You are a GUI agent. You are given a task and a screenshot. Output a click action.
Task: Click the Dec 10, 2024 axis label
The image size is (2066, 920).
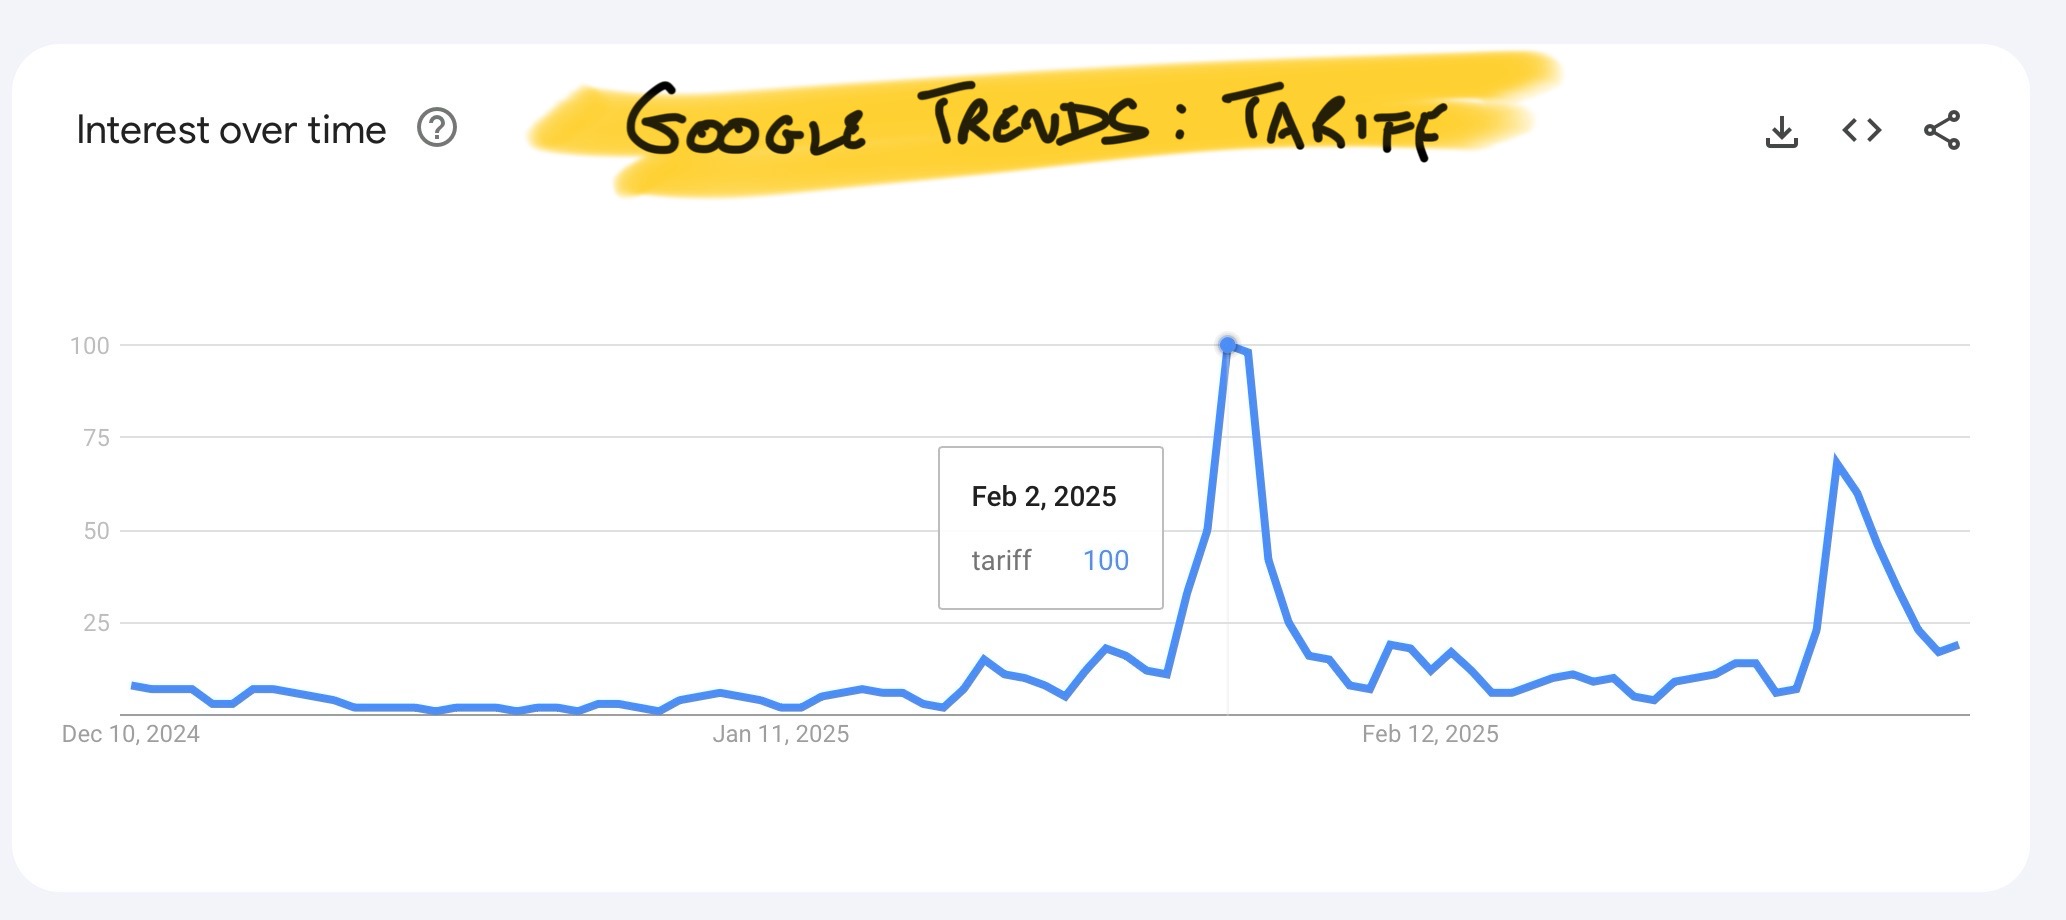130,733
